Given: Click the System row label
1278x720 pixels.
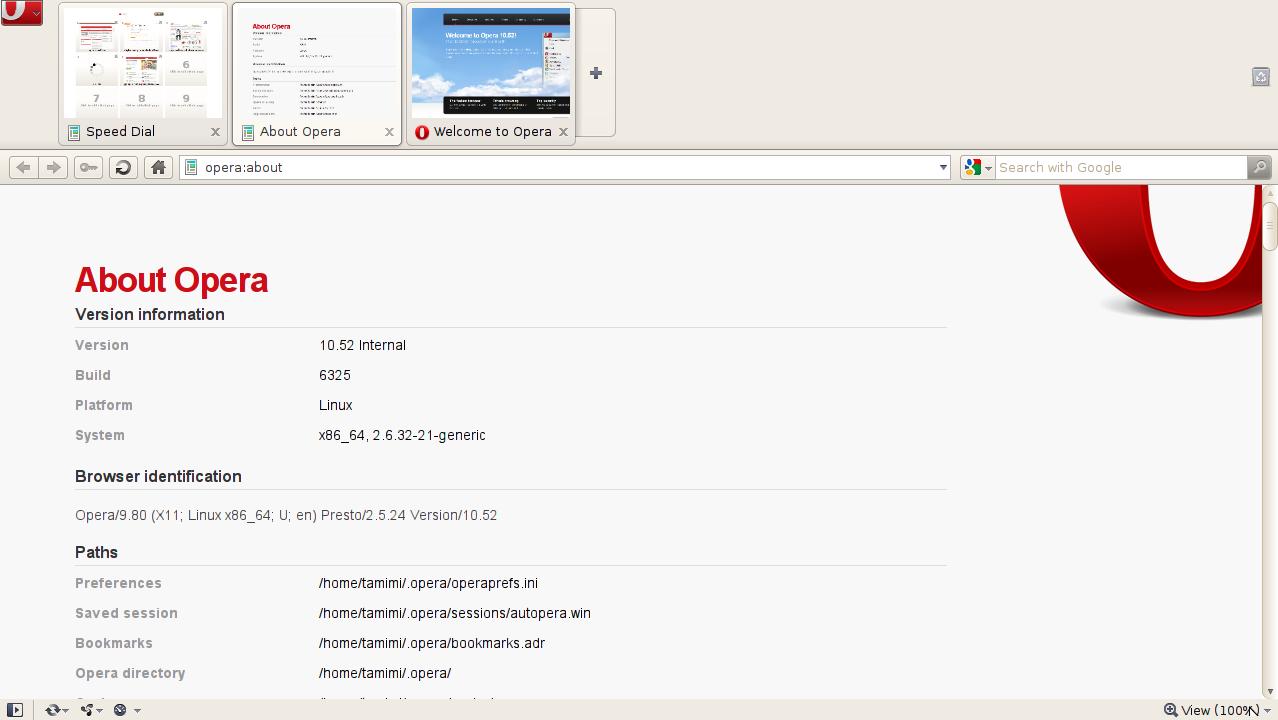Looking at the screenshot, I should click(x=100, y=435).
